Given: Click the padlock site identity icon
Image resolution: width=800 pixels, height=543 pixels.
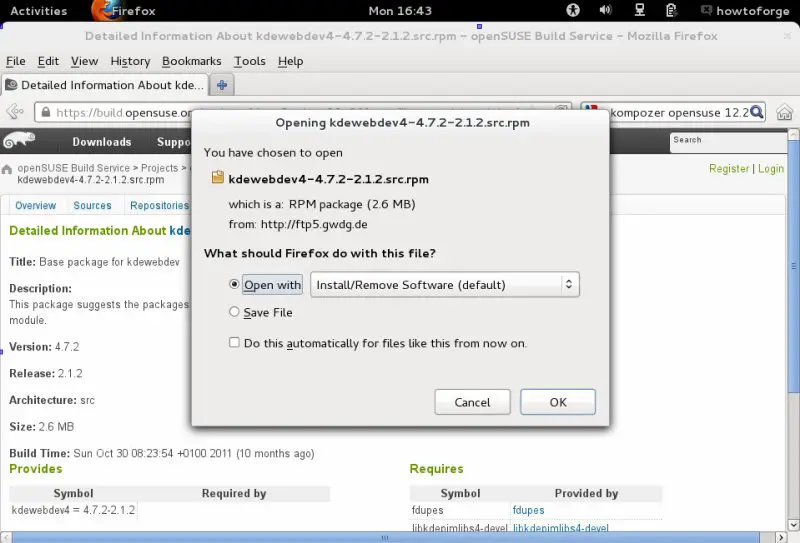Looking at the screenshot, I should [46, 112].
